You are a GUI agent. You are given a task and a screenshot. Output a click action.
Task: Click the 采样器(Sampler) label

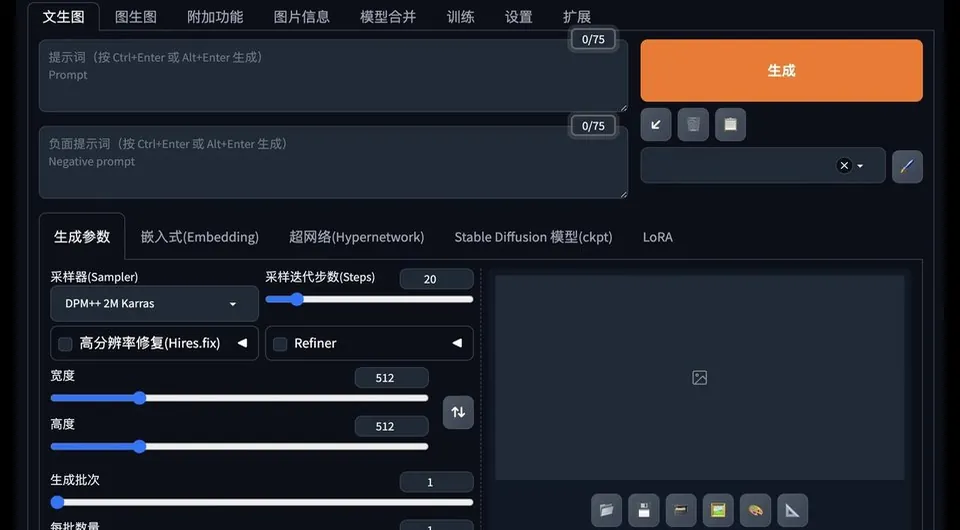pyautogui.click(x=94, y=277)
